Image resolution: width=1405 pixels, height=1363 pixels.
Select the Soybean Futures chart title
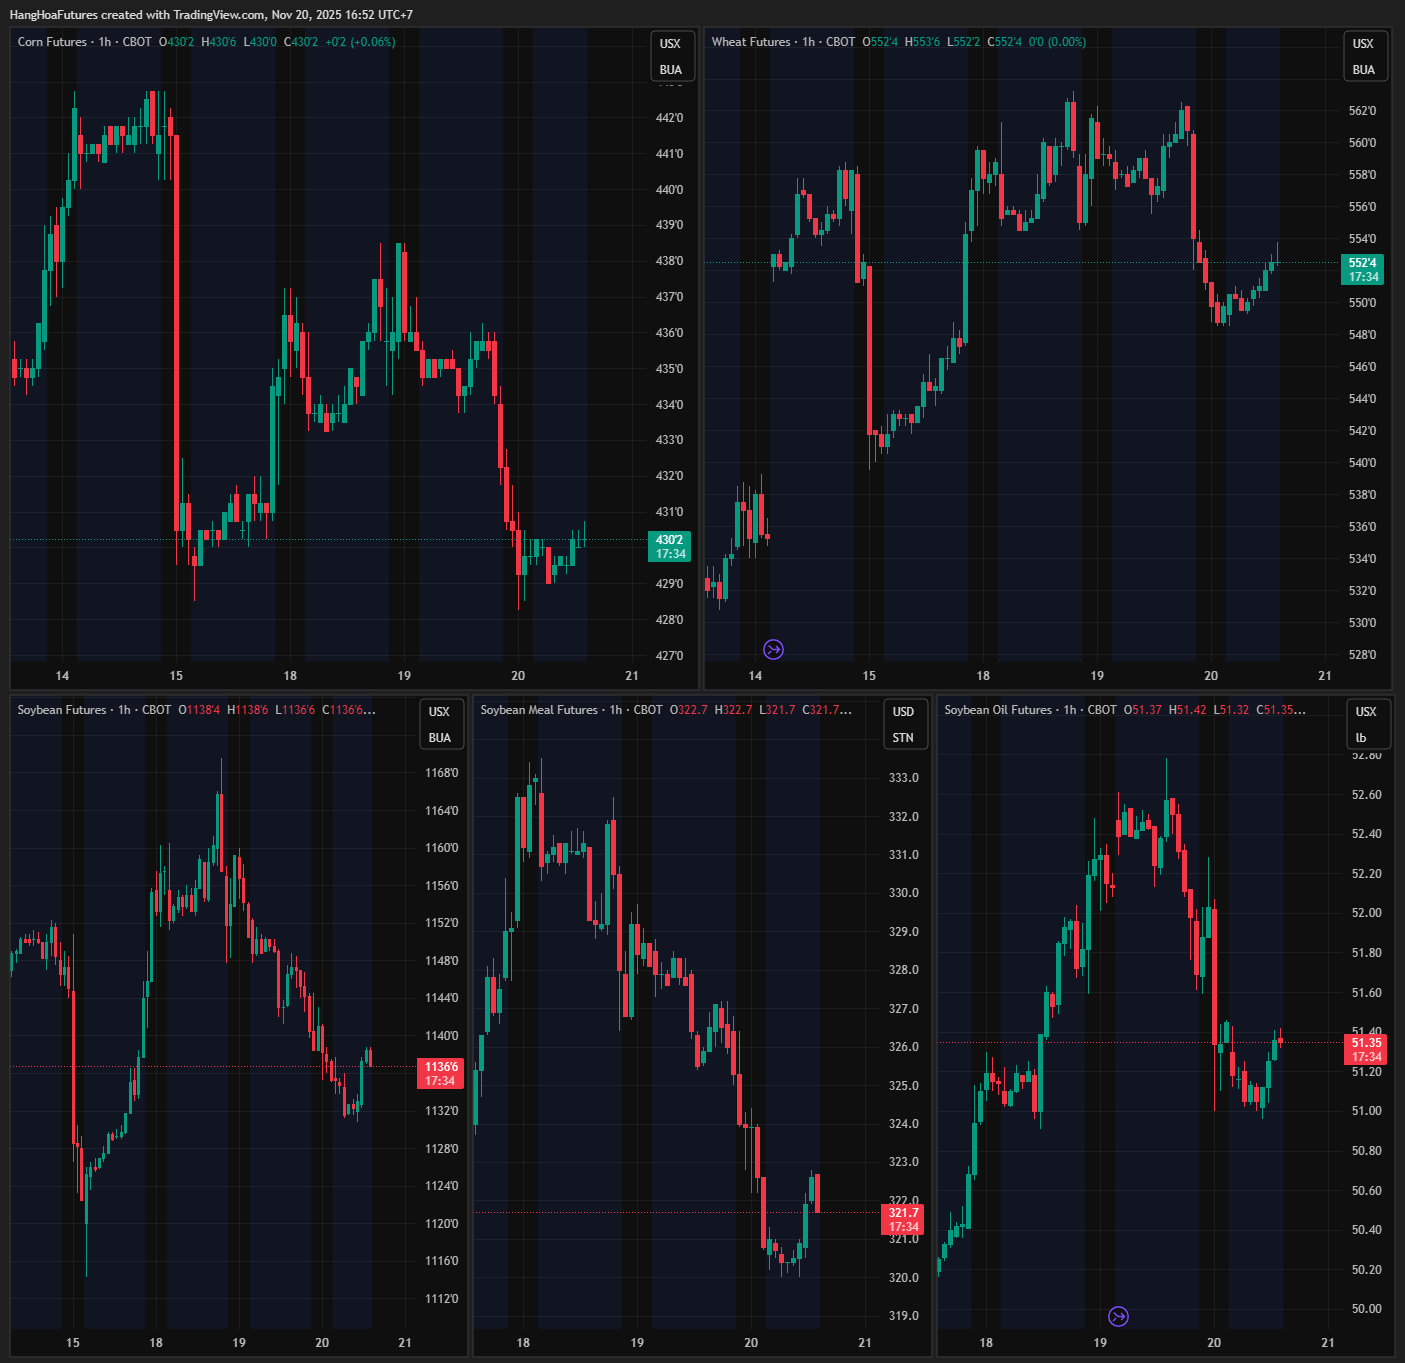click(x=62, y=710)
